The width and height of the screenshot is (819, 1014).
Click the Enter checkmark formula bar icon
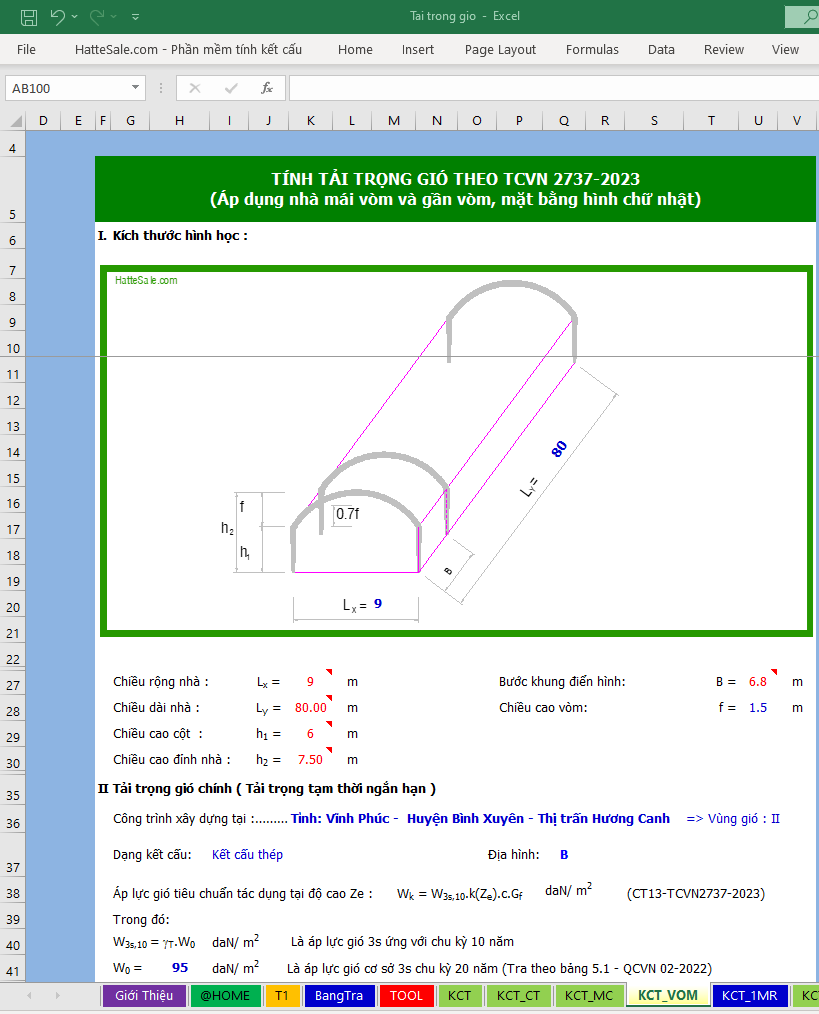tap(231, 88)
